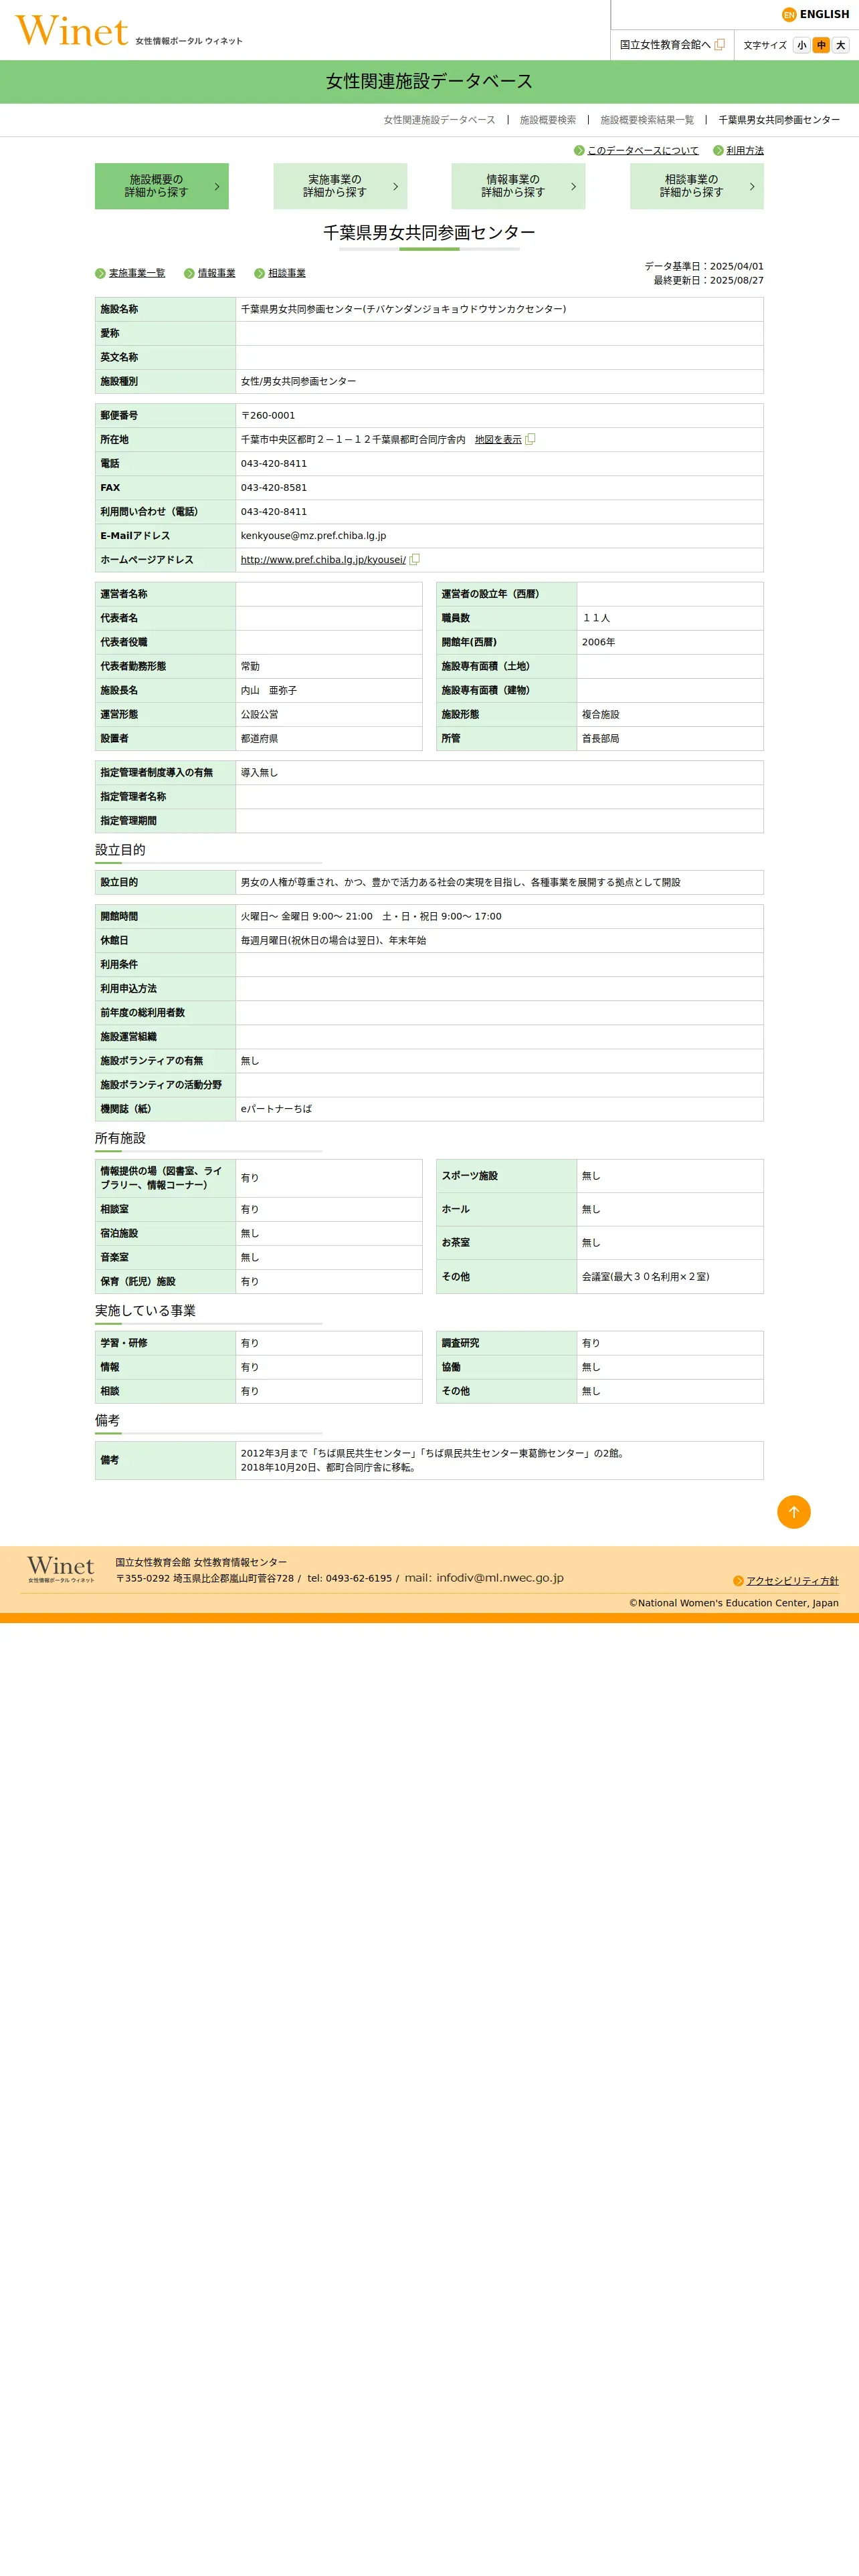Set font size to 小
This screenshot has height=2576, width=859.
801,45
